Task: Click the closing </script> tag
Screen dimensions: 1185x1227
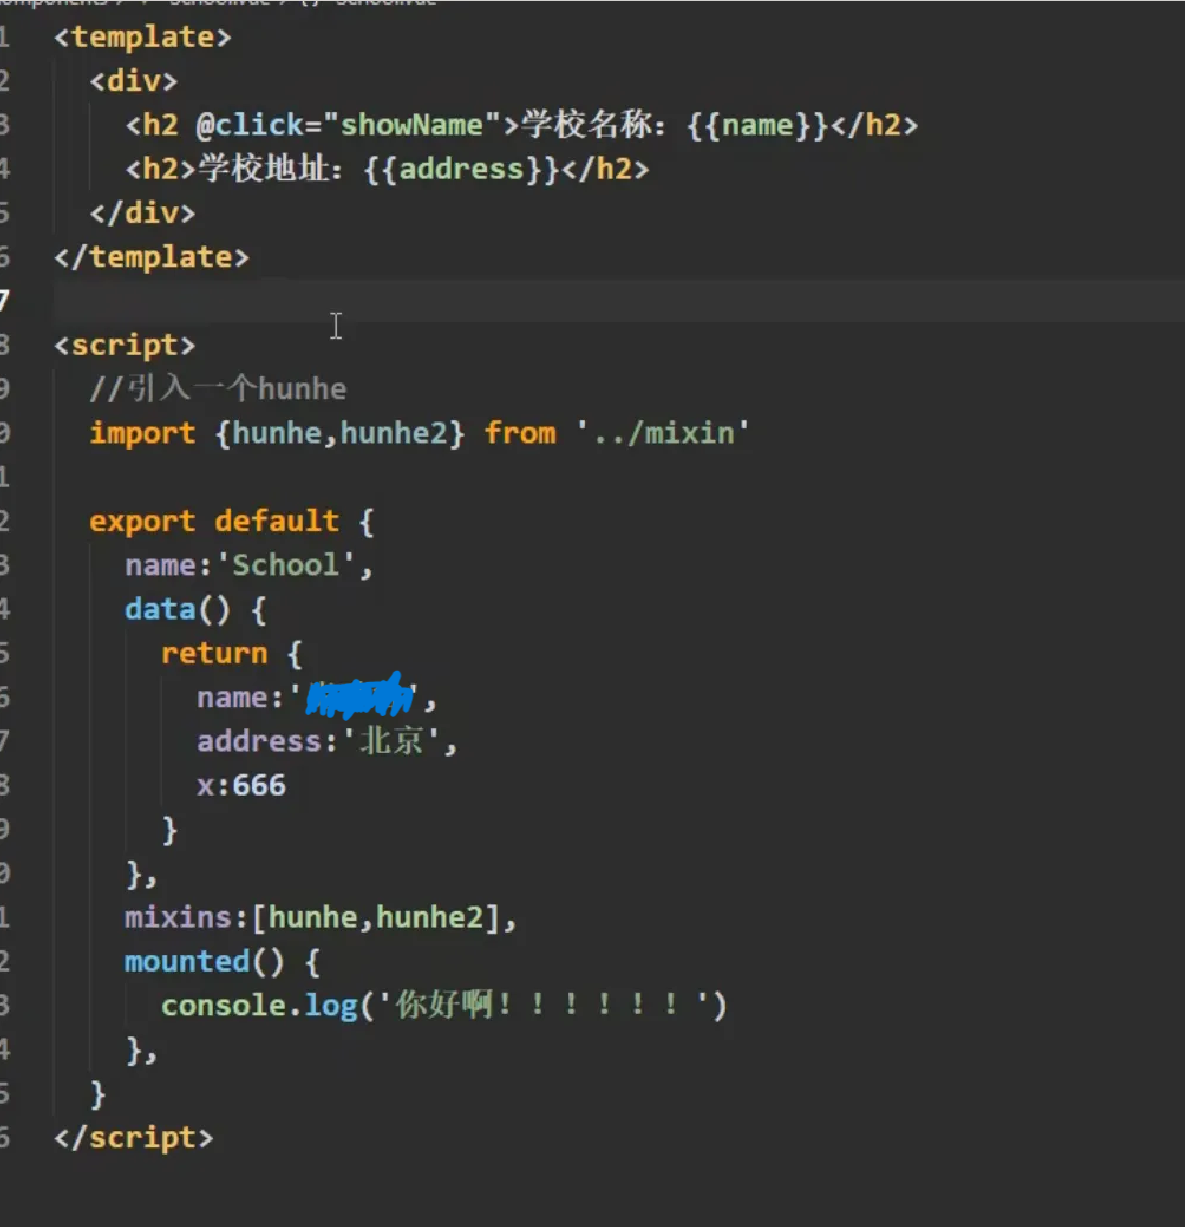Action: pyautogui.click(x=134, y=1137)
